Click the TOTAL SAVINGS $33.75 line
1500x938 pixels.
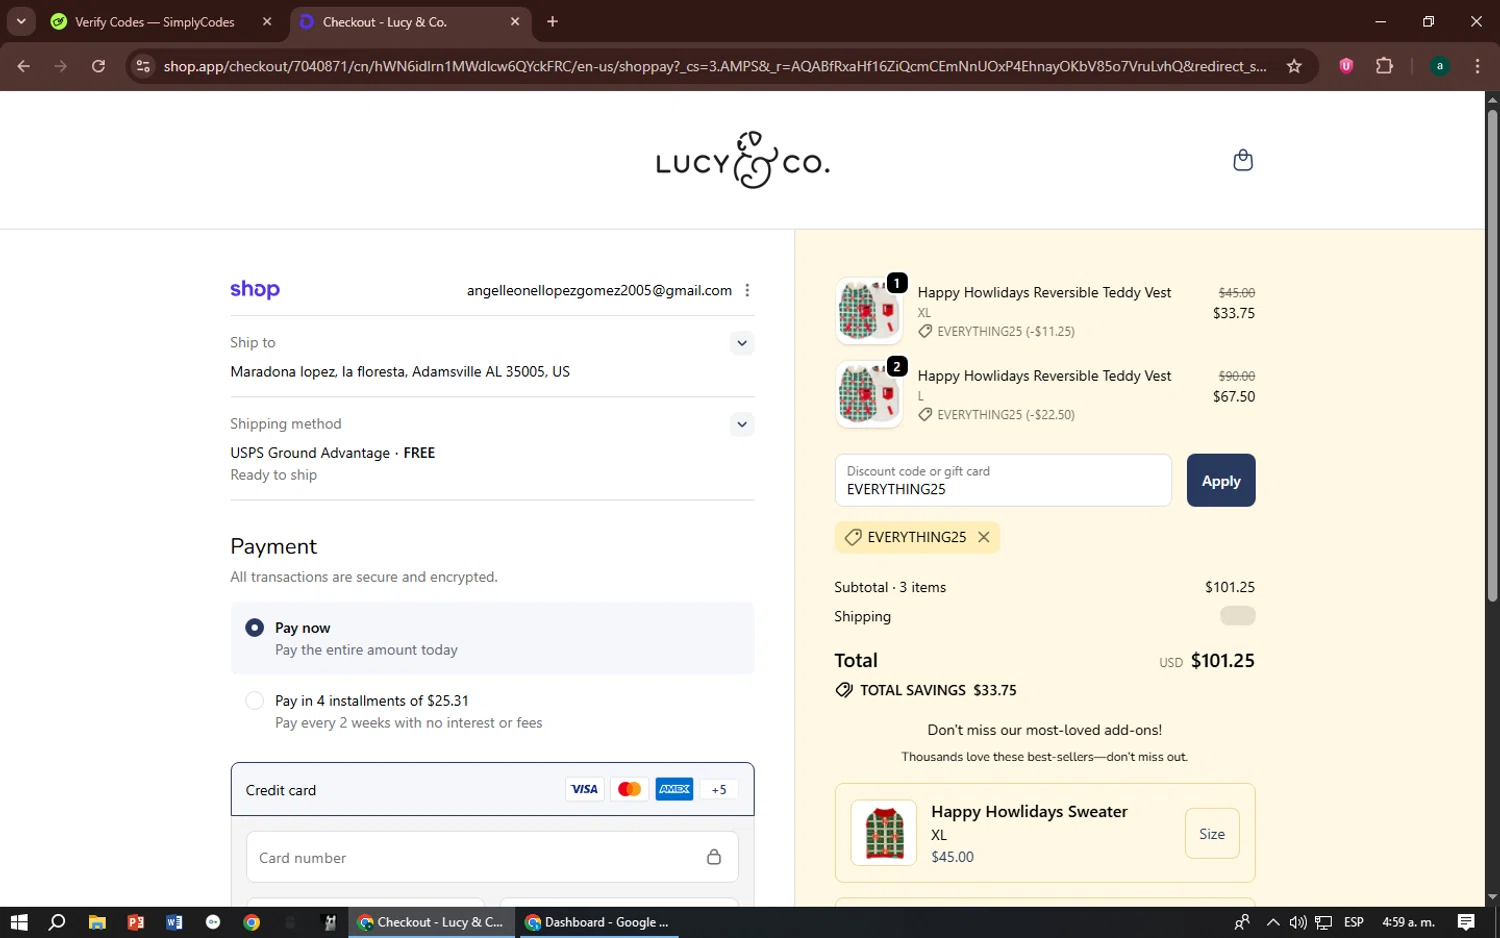[x=926, y=690]
